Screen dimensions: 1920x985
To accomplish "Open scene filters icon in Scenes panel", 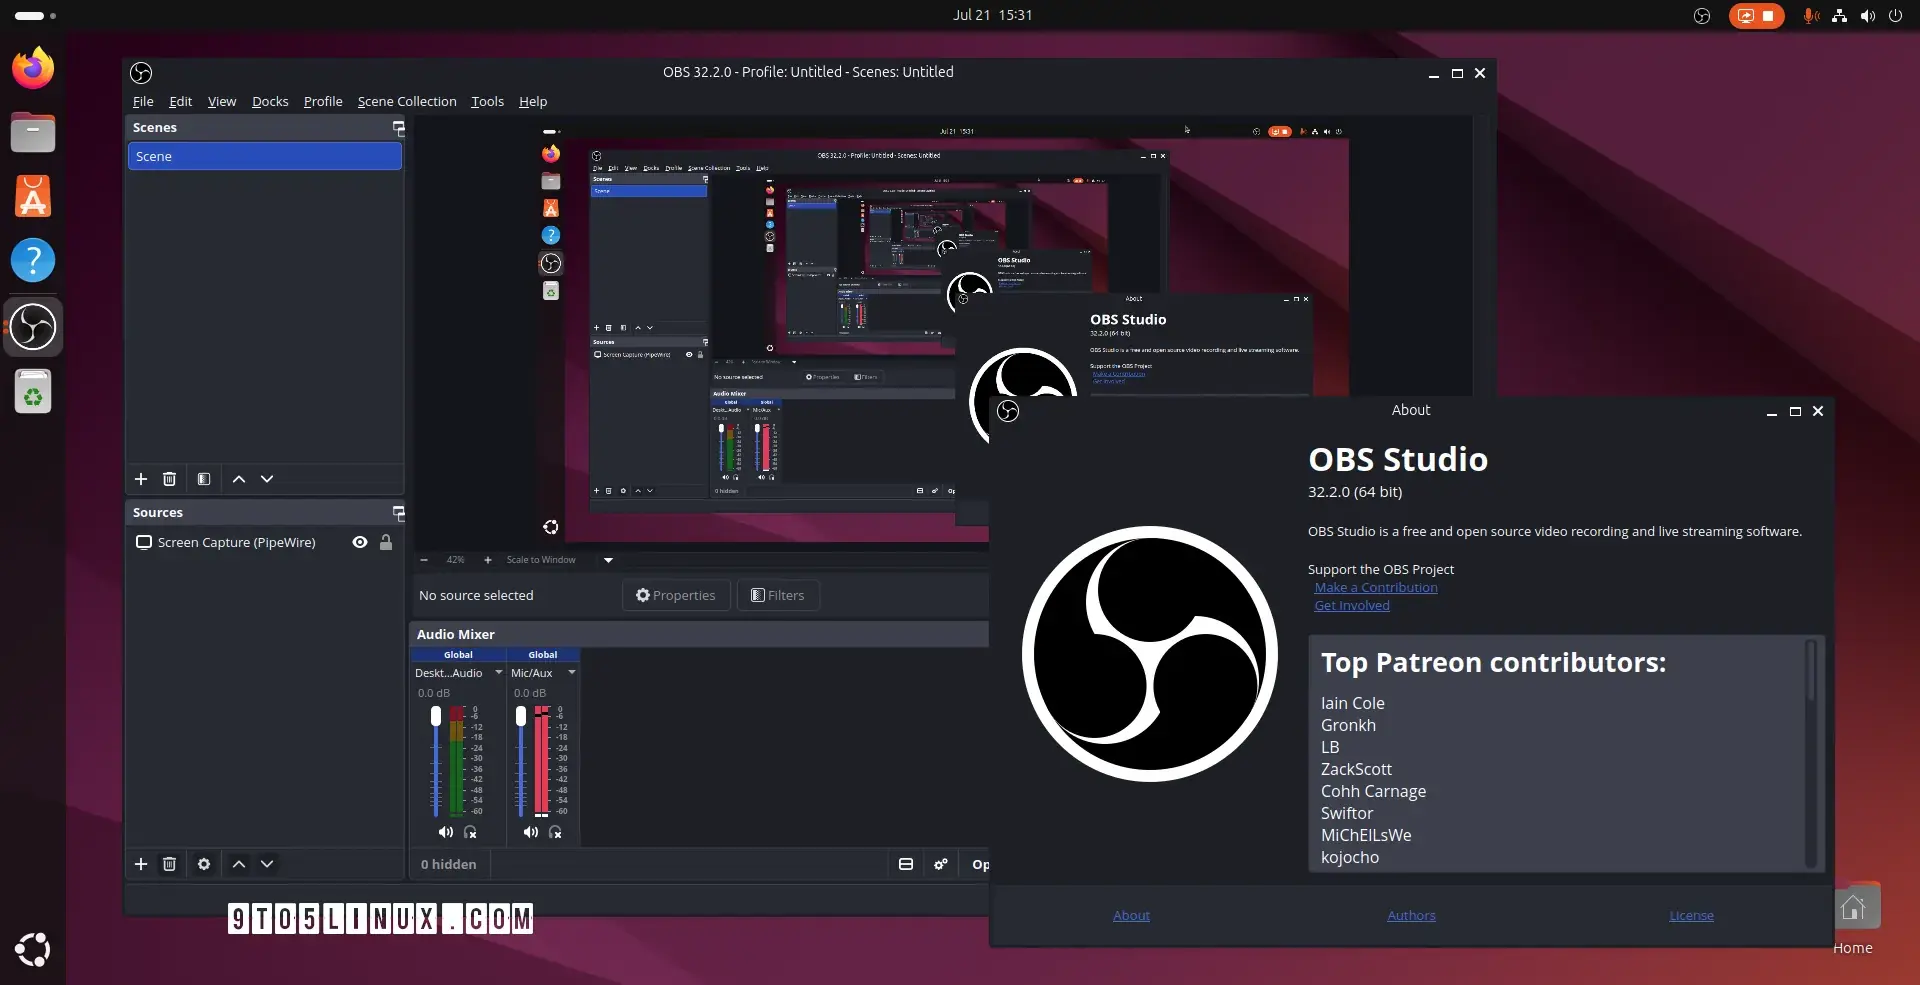I will 204,479.
